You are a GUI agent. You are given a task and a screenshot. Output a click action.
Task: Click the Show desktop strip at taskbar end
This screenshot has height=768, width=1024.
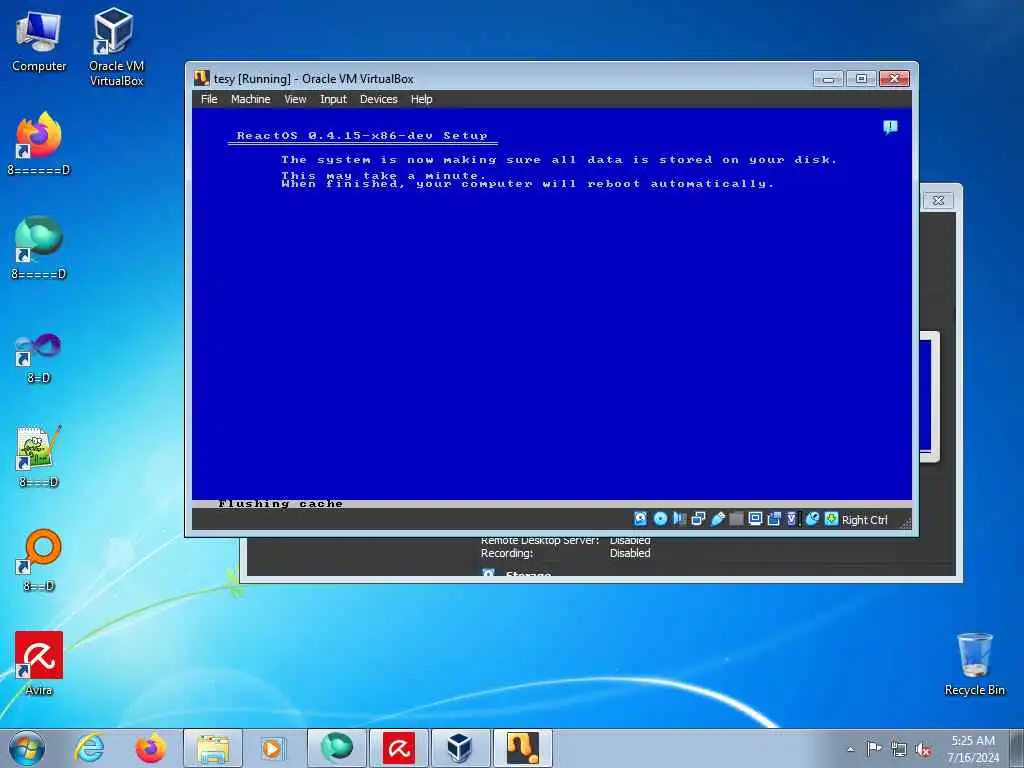[x=1017, y=748]
